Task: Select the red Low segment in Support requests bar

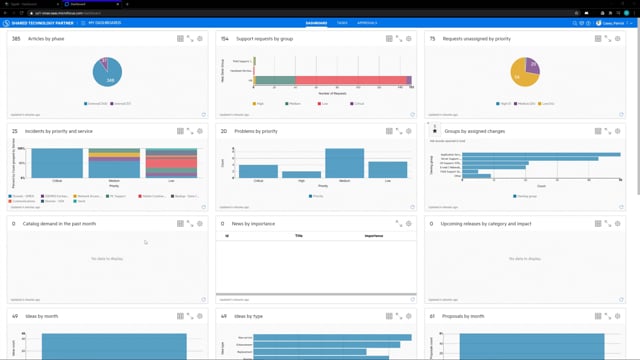Action: point(351,80)
